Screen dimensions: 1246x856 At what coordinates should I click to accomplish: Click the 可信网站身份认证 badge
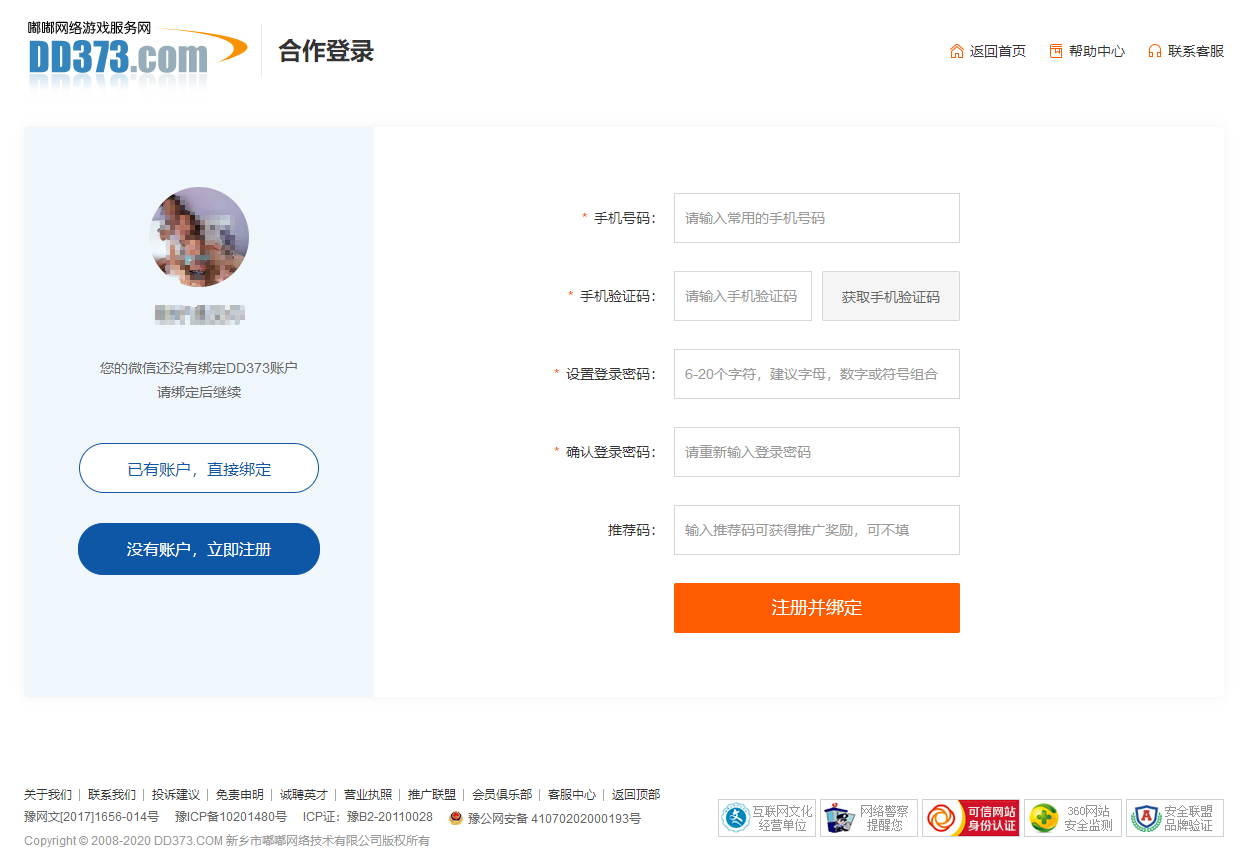(x=971, y=818)
